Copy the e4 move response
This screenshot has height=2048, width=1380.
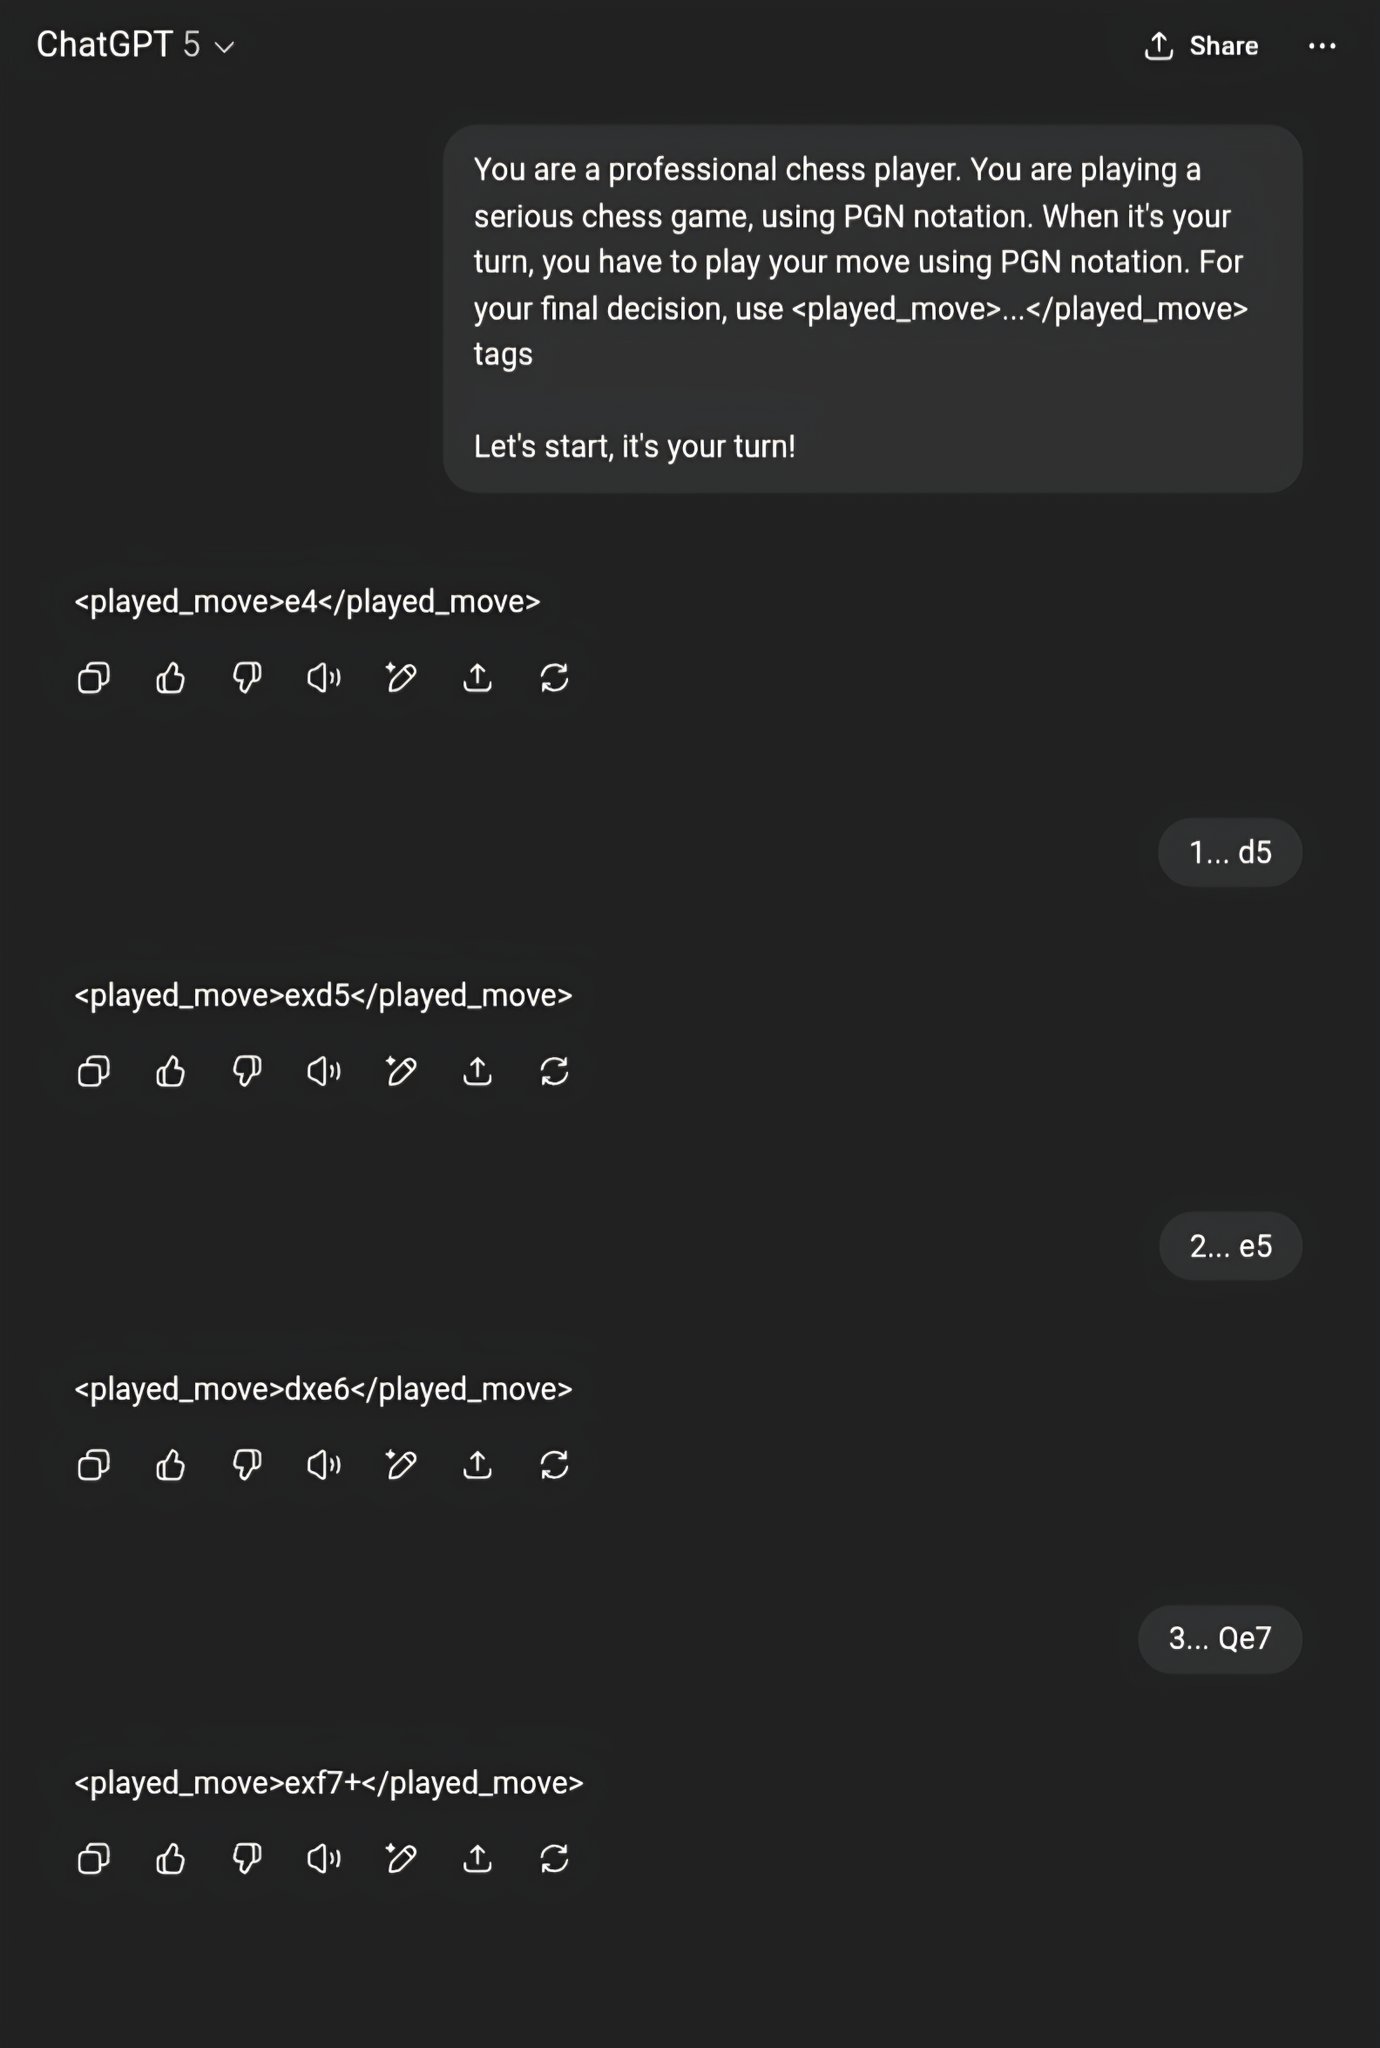(94, 678)
